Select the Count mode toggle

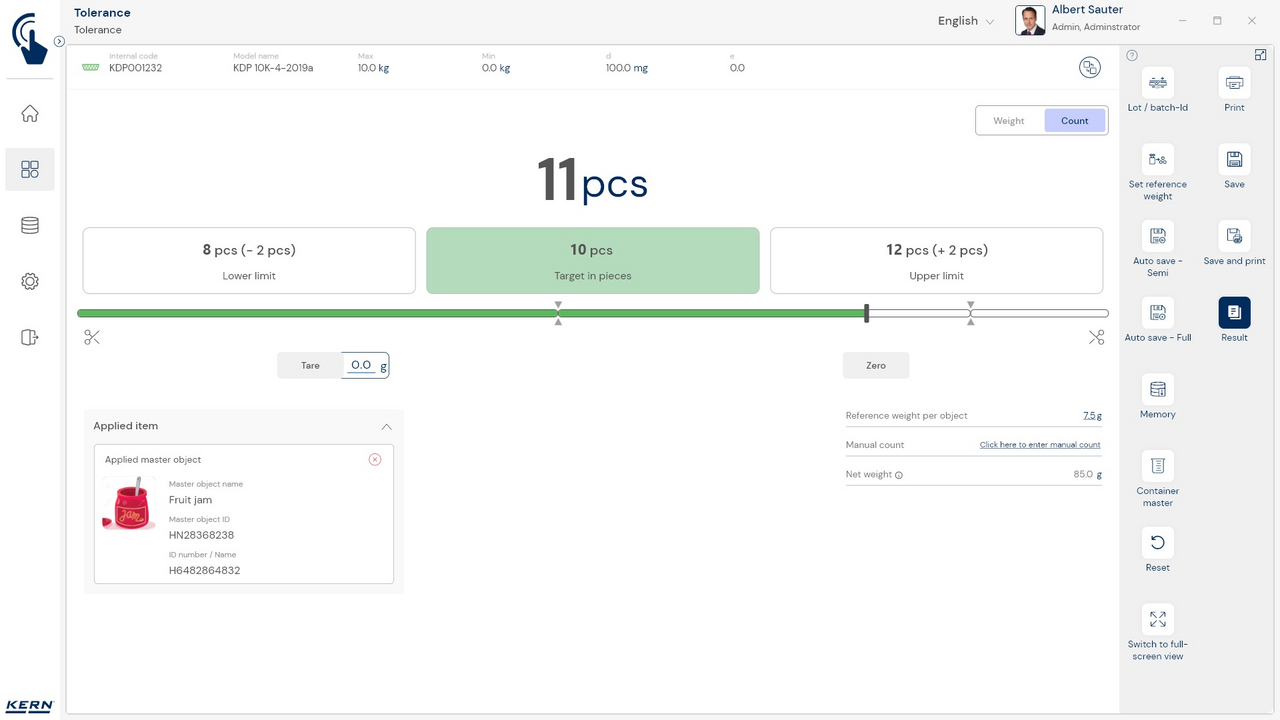(1075, 121)
